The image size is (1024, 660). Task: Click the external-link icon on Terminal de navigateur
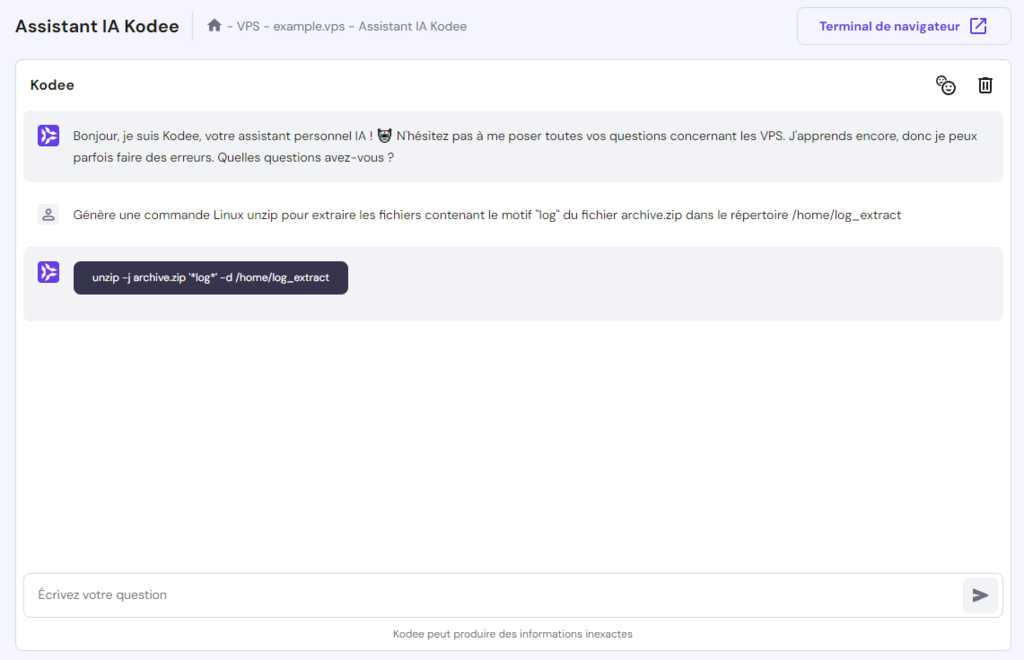coord(978,26)
